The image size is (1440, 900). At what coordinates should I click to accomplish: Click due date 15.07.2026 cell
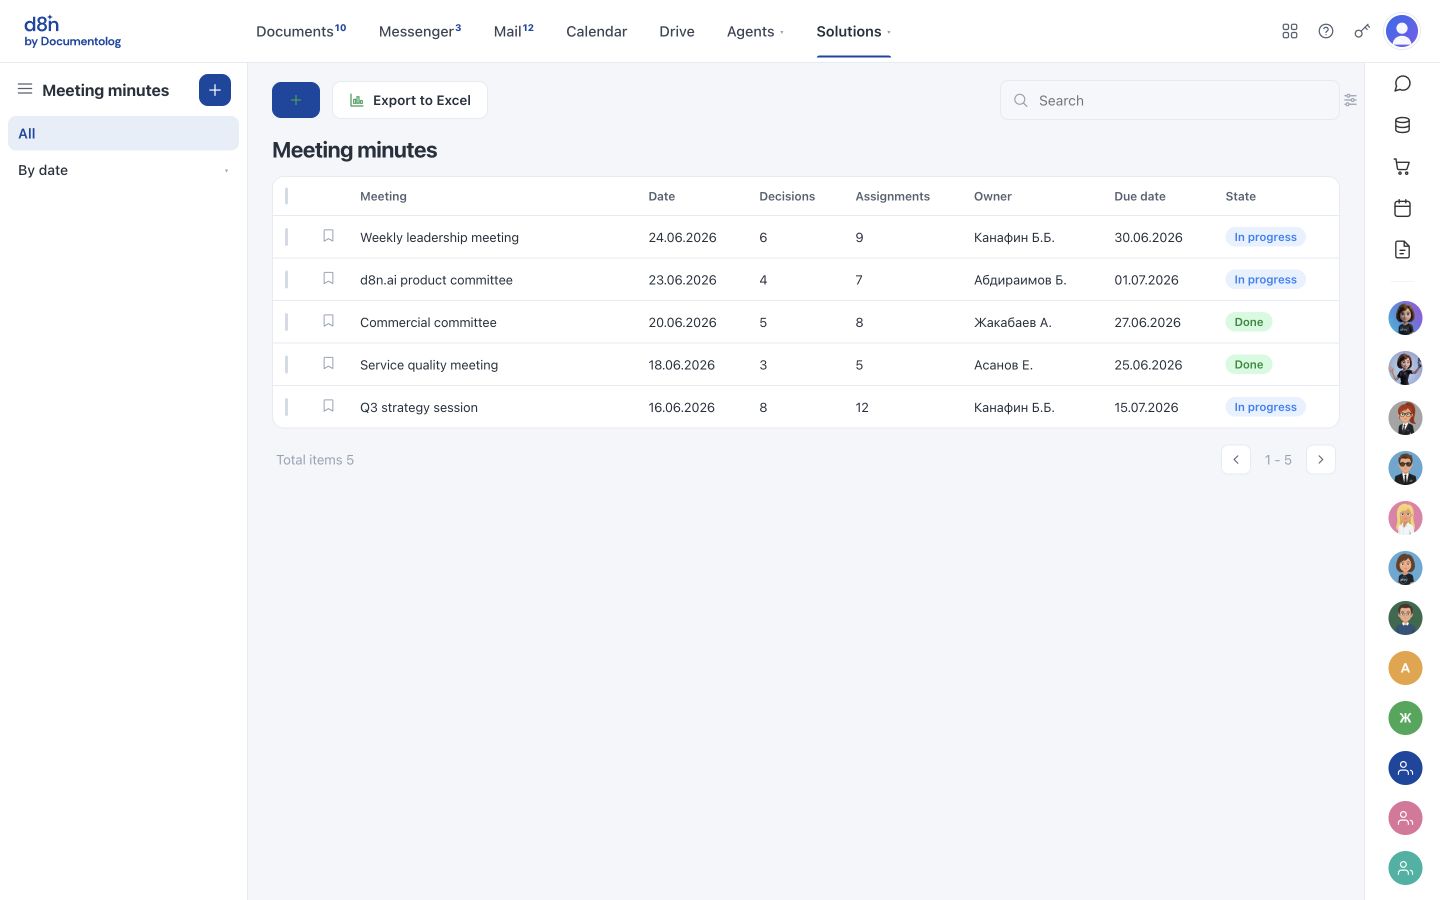pos(1146,407)
